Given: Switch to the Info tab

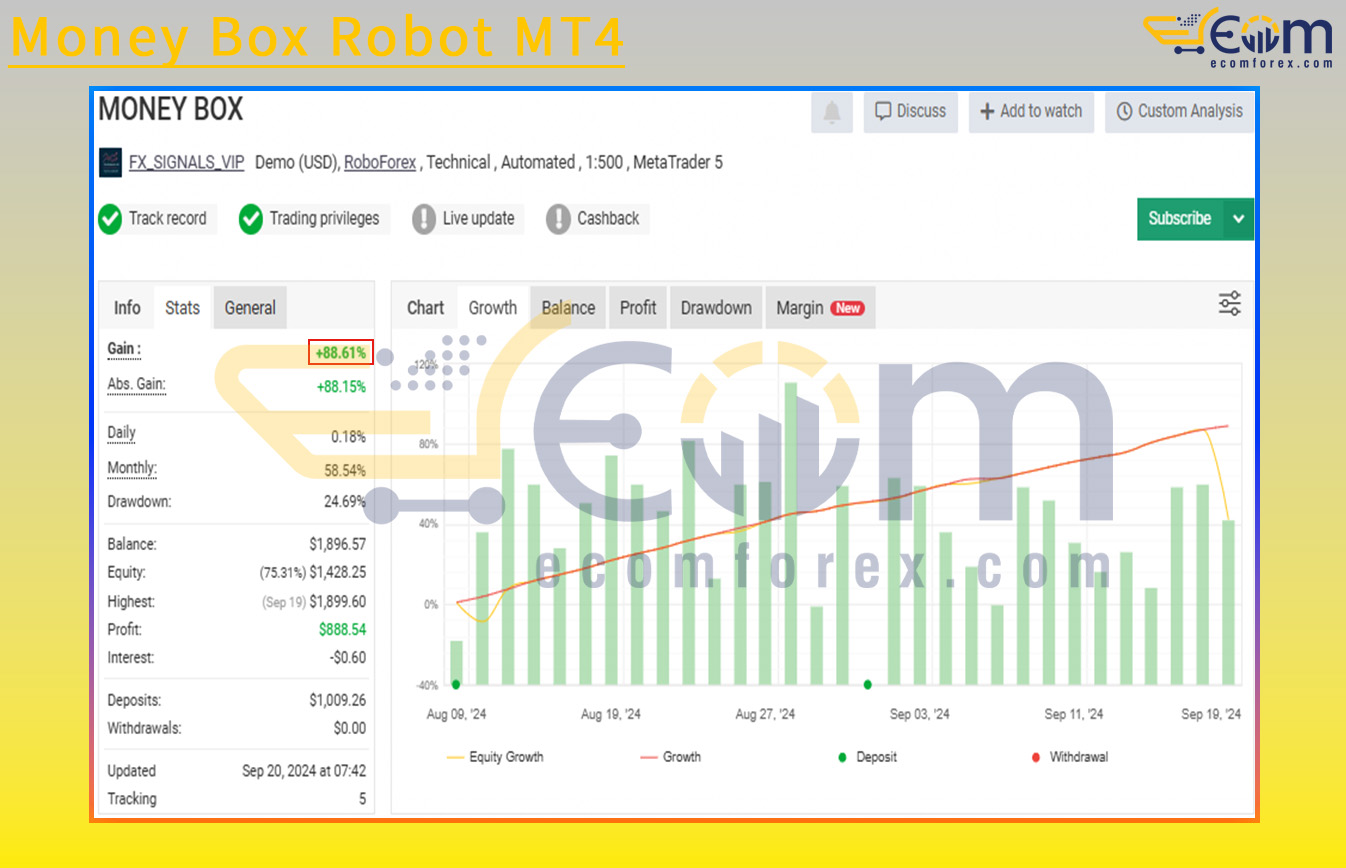Looking at the screenshot, I should pos(127,308).
